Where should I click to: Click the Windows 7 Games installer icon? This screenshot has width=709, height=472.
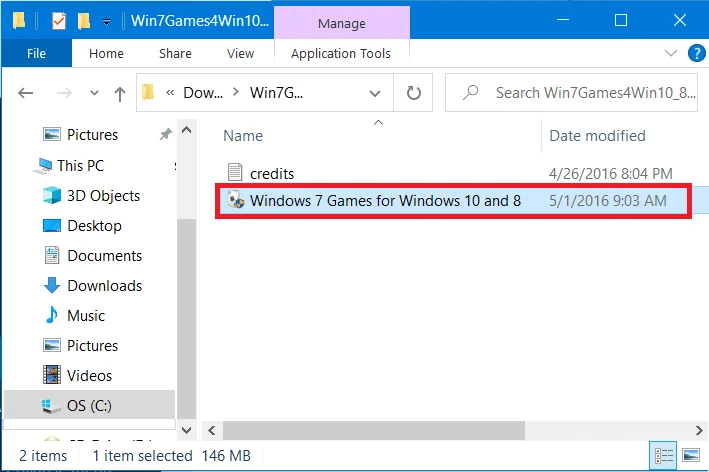click(236, 199)
